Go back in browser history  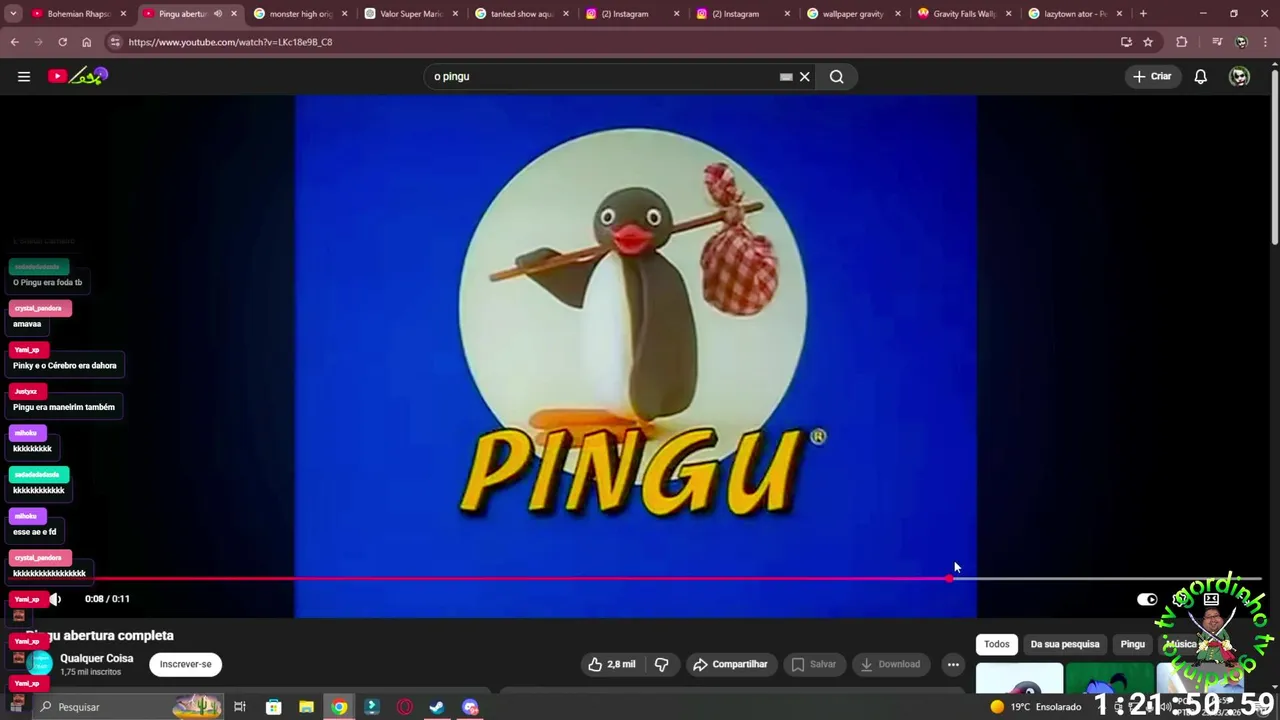(14, 42)
